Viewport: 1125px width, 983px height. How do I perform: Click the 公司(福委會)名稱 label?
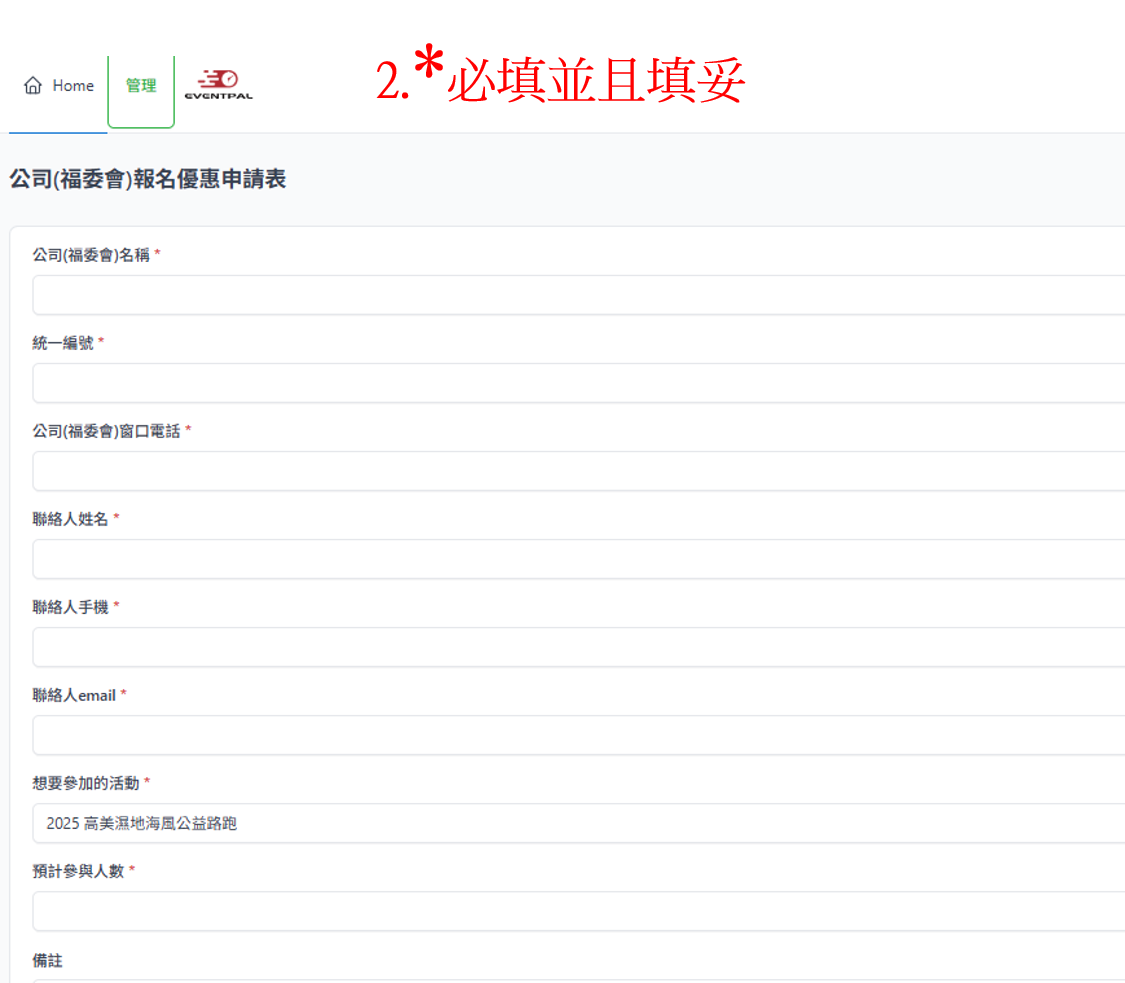click(x=91, y=255)
